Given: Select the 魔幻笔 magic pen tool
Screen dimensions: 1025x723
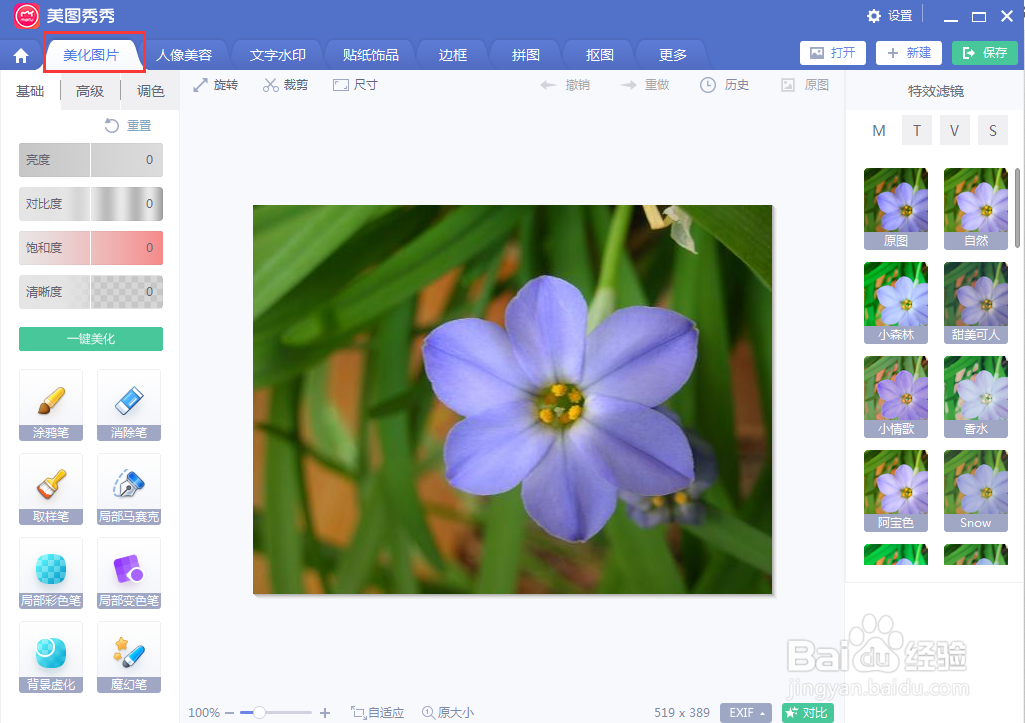Looking at the screenshot, I should 128,656.
